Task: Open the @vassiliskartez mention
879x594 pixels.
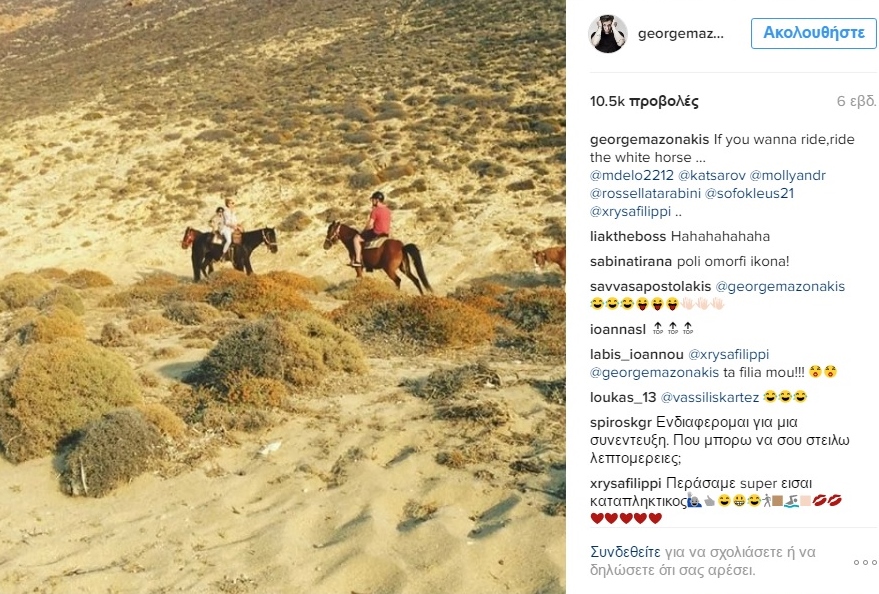Action: 710,397
